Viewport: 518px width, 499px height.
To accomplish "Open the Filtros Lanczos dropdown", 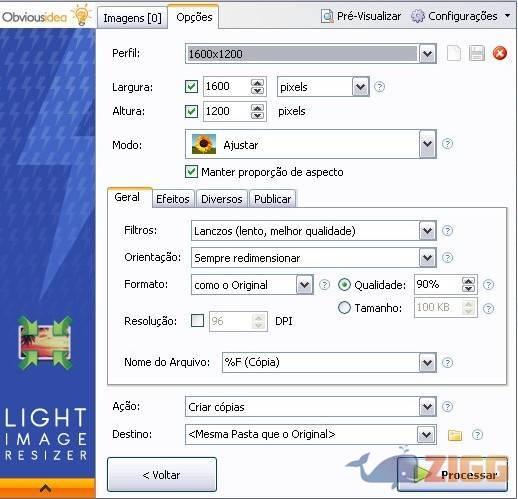I will pos(427,231).
